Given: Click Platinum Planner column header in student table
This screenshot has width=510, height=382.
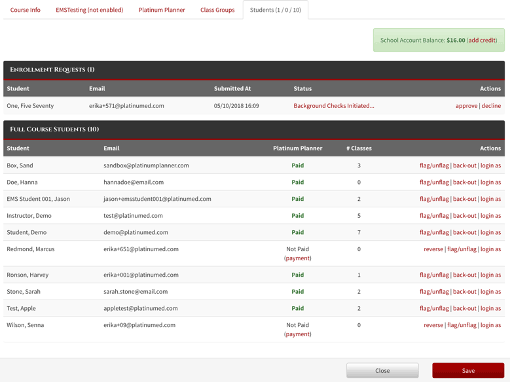Looking at the screenshot, I should (298, 148).
